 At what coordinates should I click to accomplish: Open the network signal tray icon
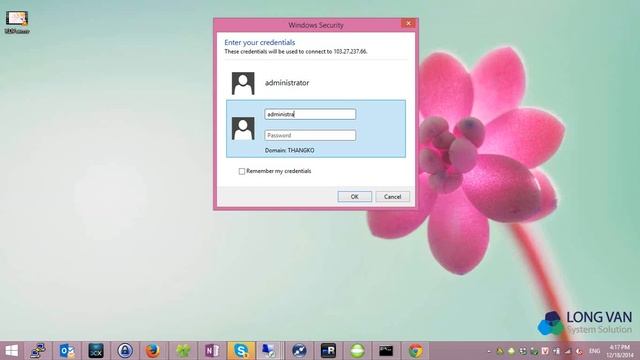pyautogui.click(x=568, y=351)
